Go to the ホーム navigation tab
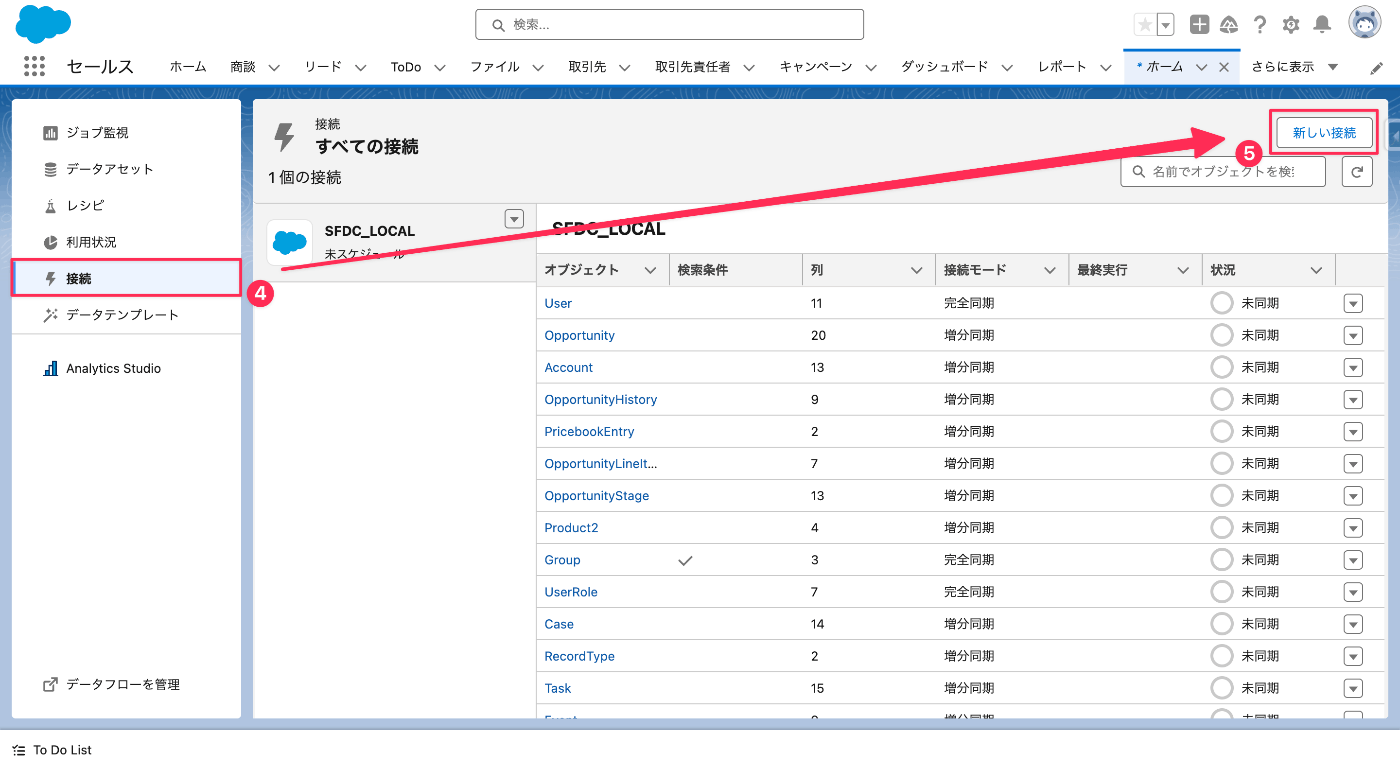This screenshot has height=769, width=1400. [x=188, y=67]
